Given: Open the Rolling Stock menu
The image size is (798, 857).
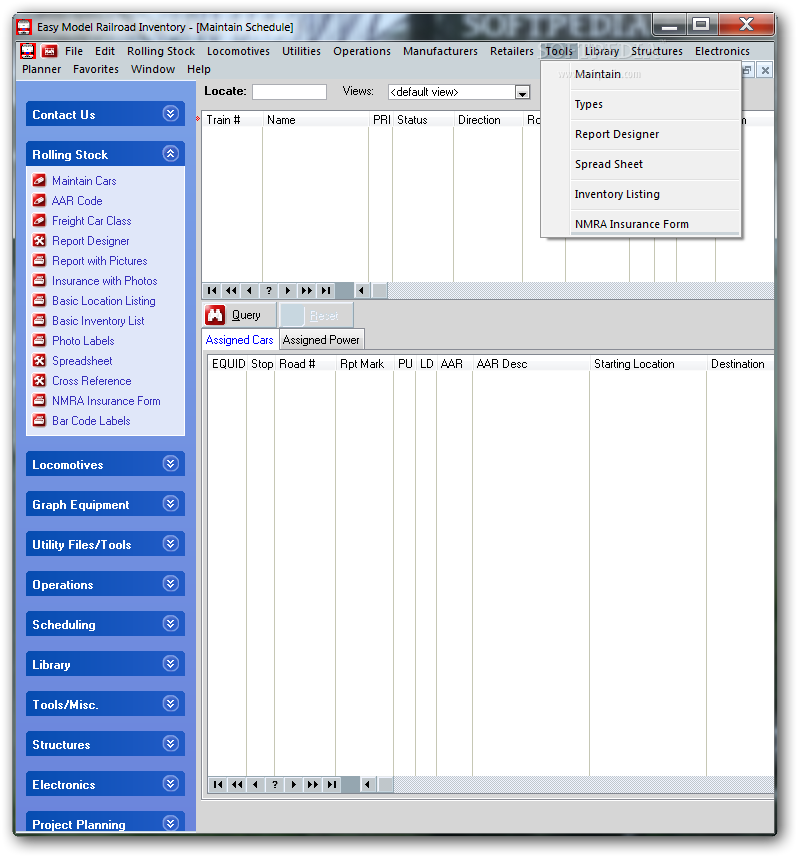Looking at the screenshot, I should point(161,51).
